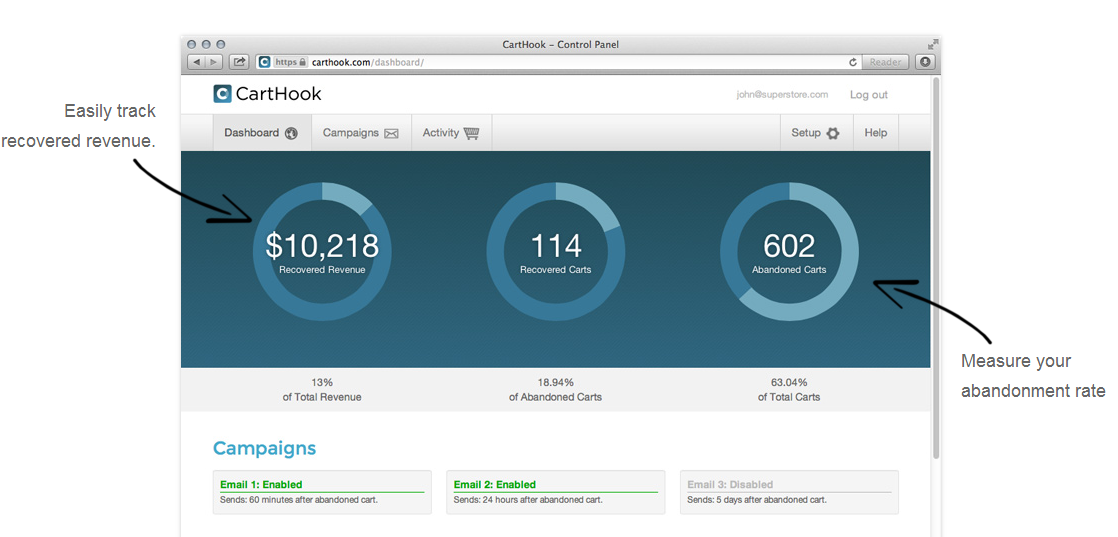Click the 63.04% of Total Carts text
The height and width of the screenshot is (537, 1118).
coord(789,389)
